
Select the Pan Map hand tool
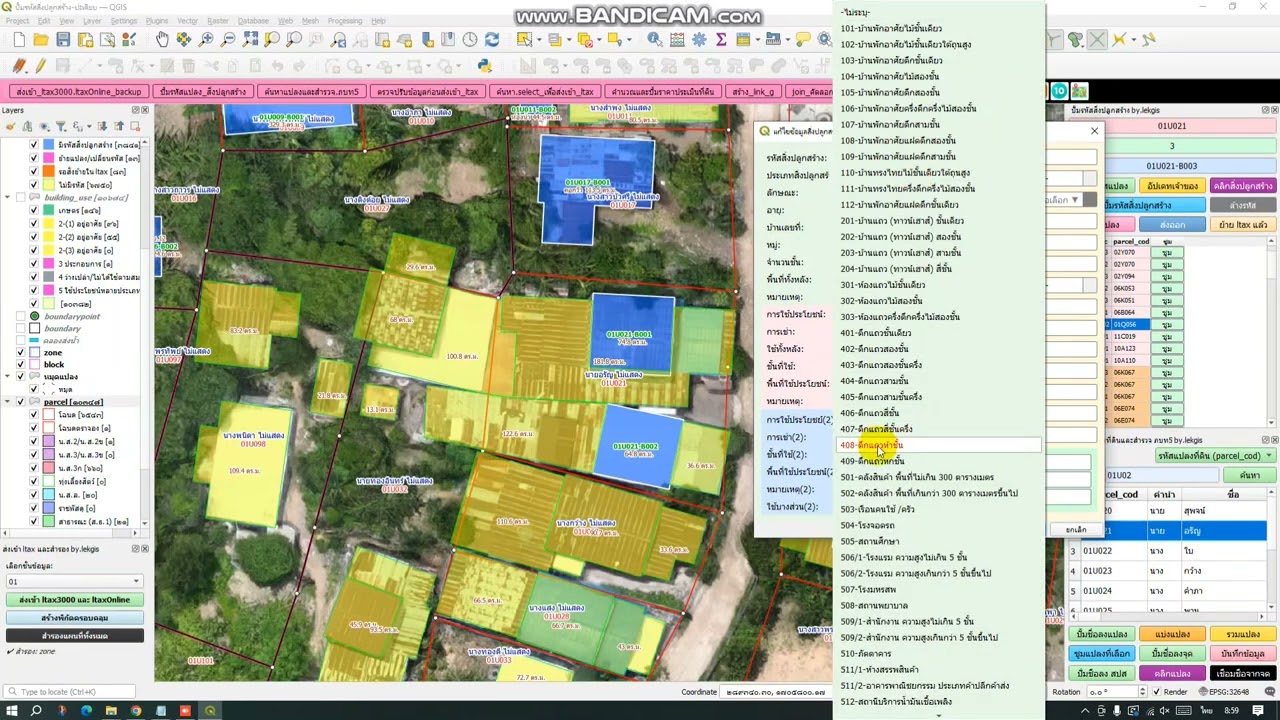[162, 40]
